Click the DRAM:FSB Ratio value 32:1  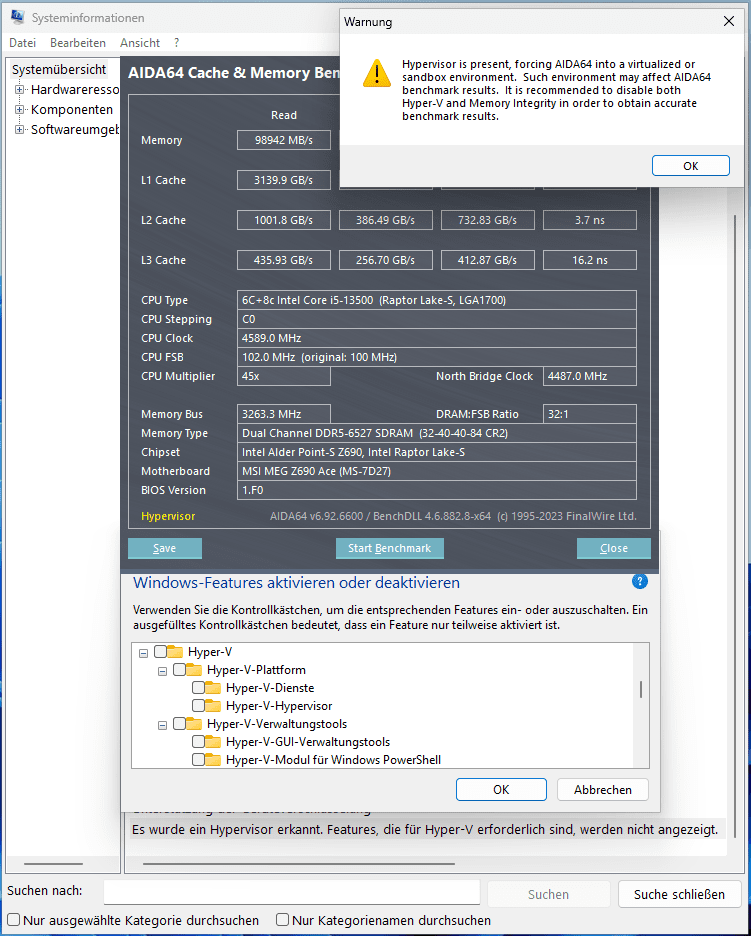point(590,414)
